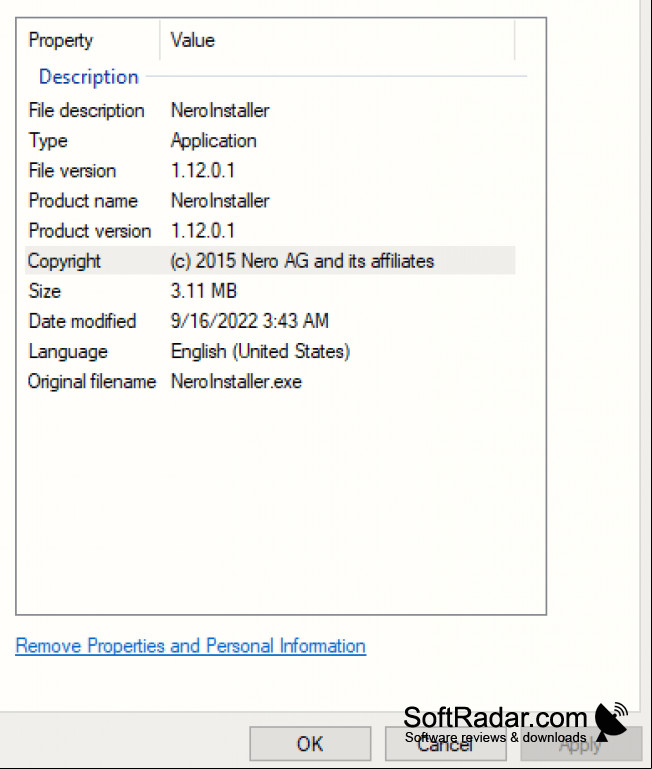Image resolution: width=652 pixels, height=769 pixels.
Task: Select the Copyright property label
Action: coord(64,261)
